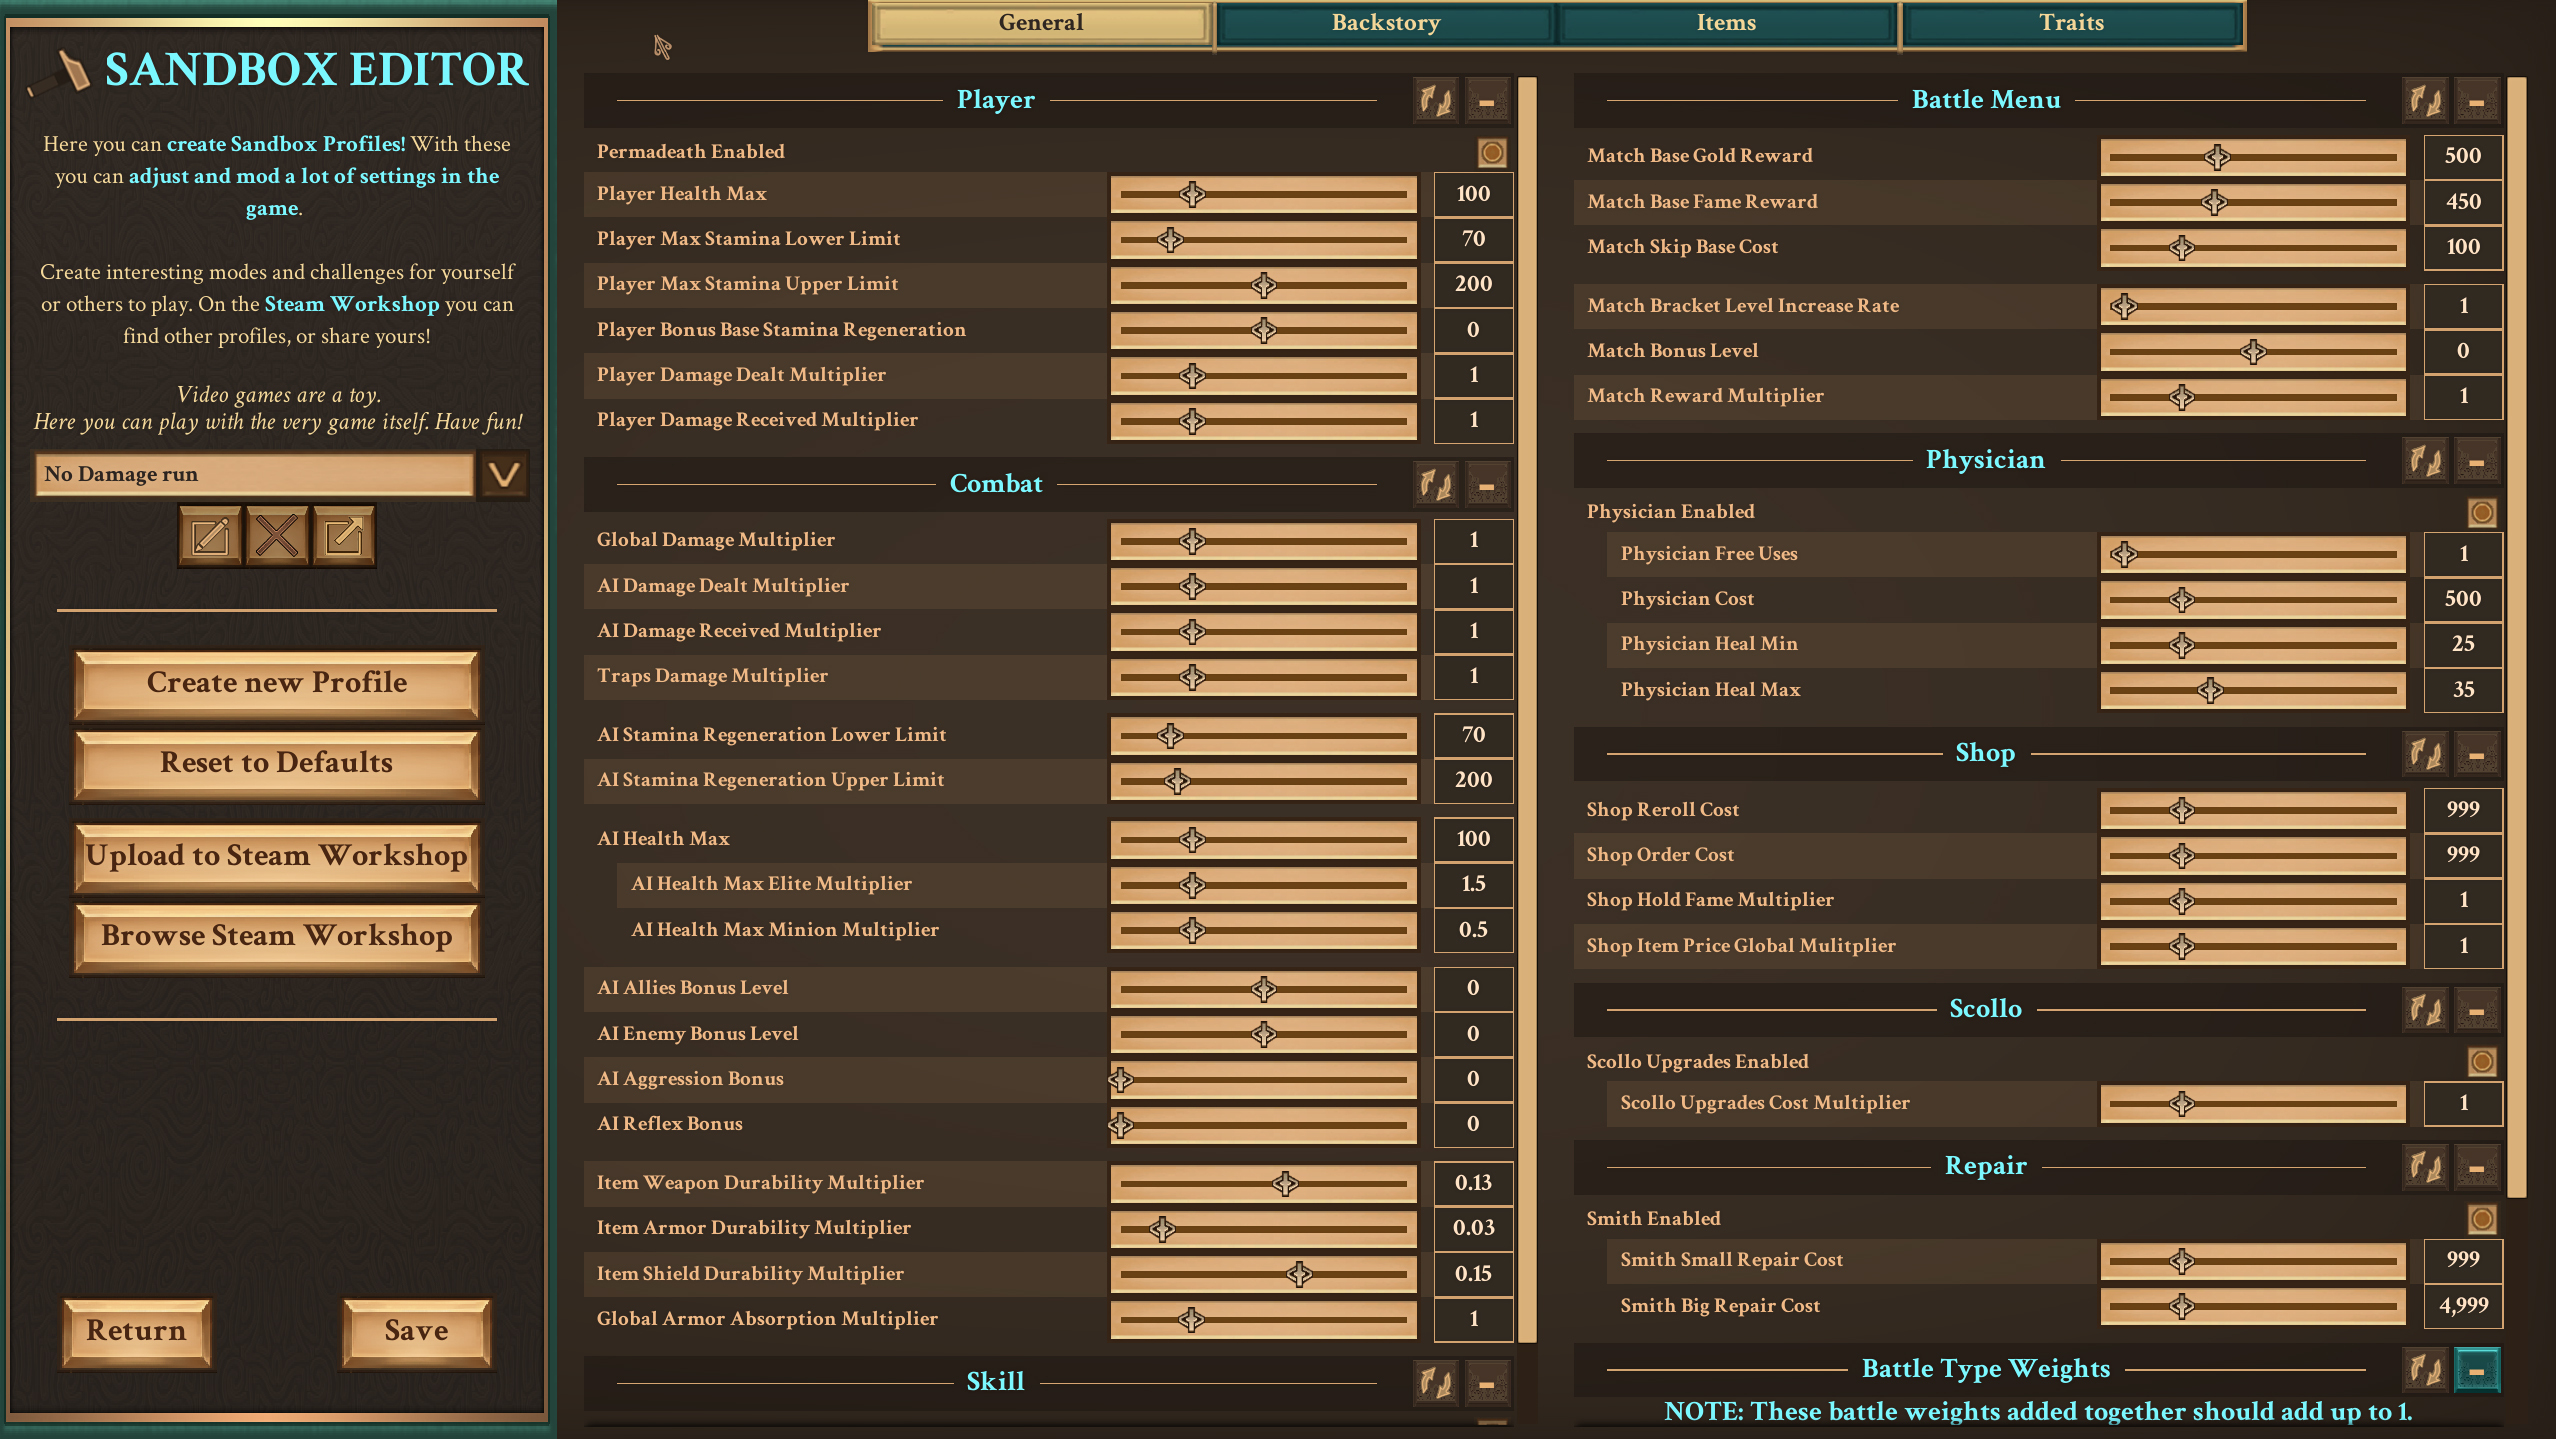Viewport: 2556px width, 1439px height.
Task: Collapse the Player section
Action: coord(1487,101)
